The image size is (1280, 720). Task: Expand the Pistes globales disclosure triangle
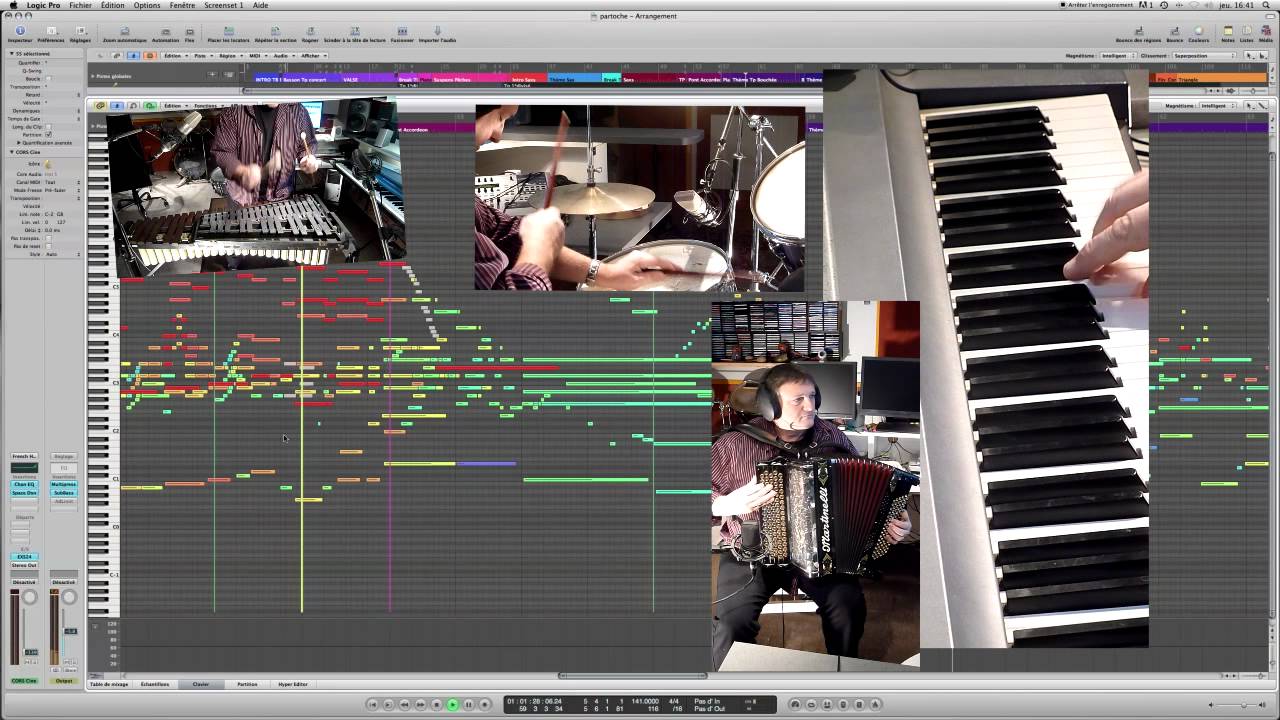coord(93,76)
